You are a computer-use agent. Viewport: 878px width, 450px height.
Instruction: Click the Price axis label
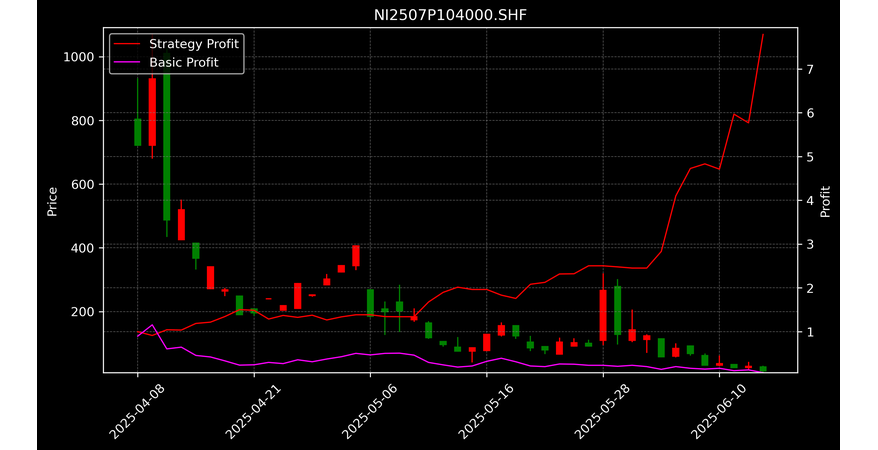(x=52, y=201)
